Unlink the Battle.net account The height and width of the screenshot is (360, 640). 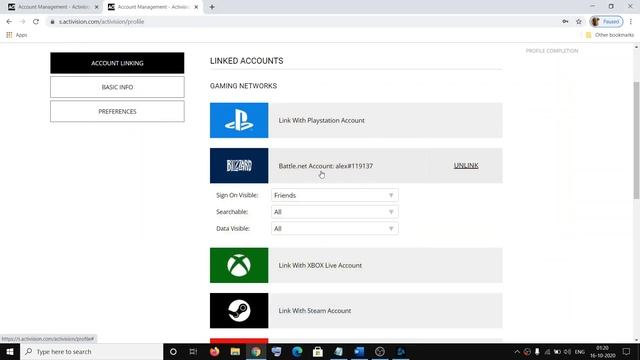pos(466,165)
